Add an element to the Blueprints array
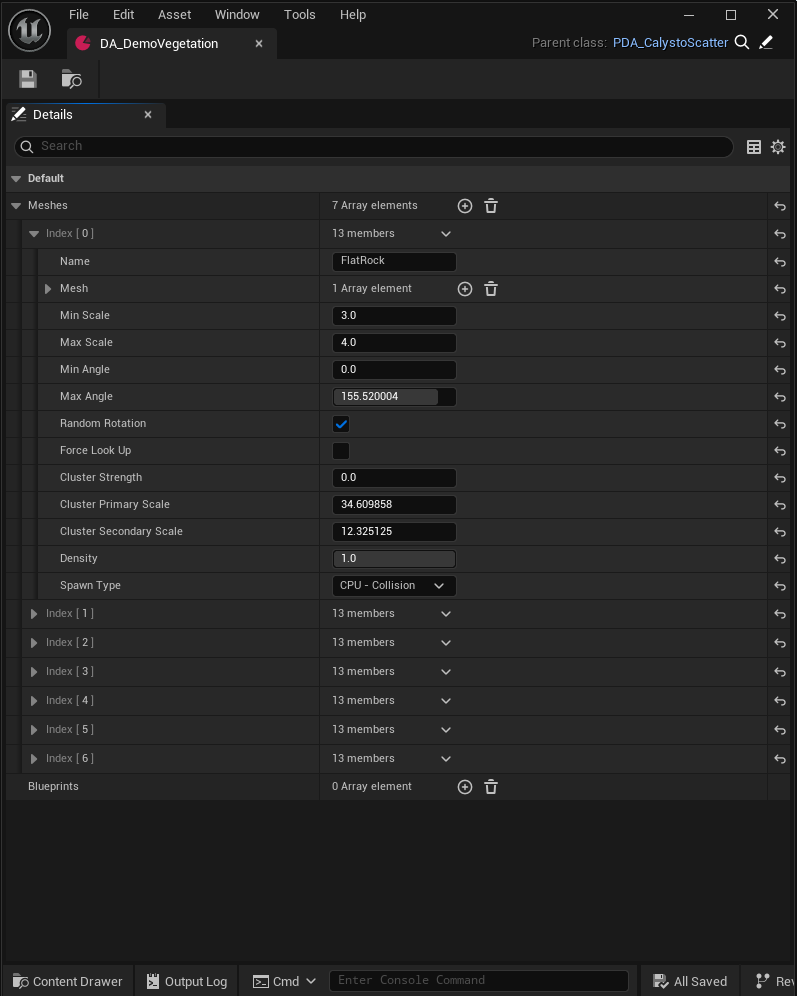The width and height of the screenshot is (797, 996). (465, 787)
